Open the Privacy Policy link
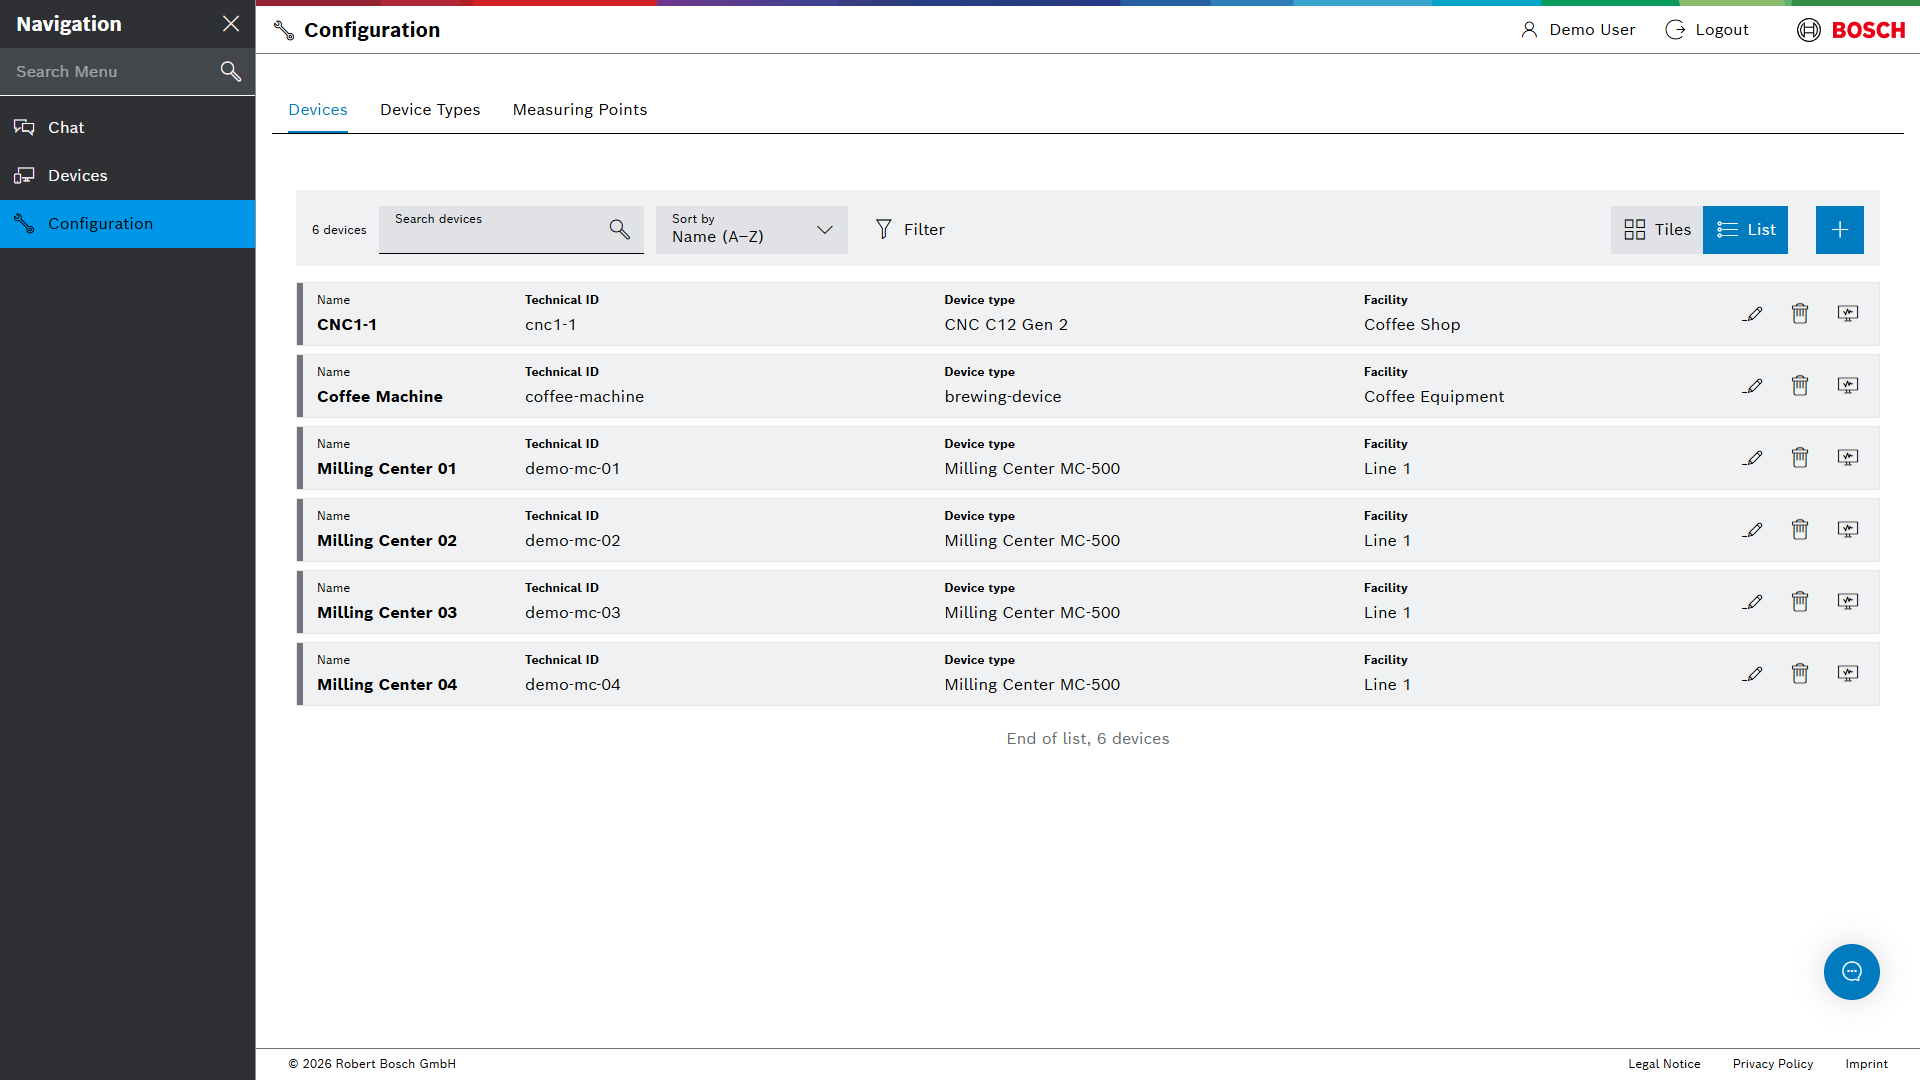 (1773, 1064)
